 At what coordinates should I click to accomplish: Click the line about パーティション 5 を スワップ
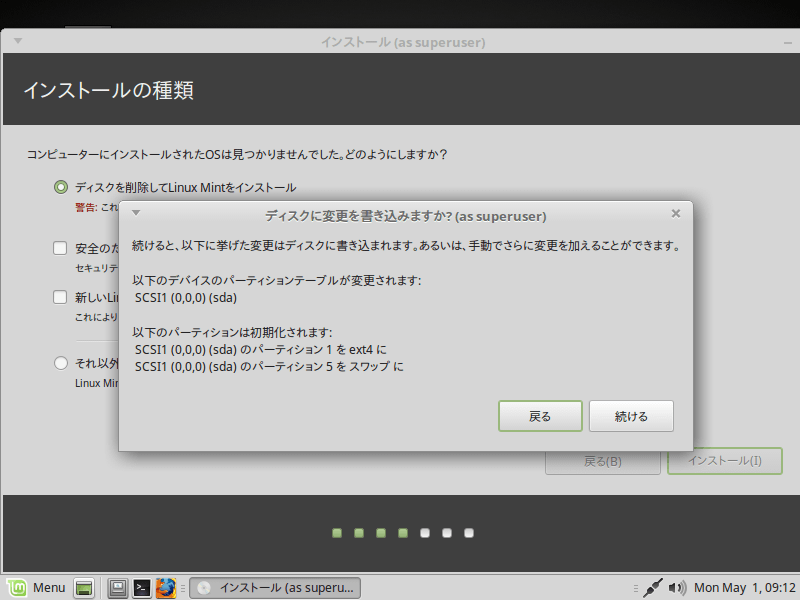269,366
